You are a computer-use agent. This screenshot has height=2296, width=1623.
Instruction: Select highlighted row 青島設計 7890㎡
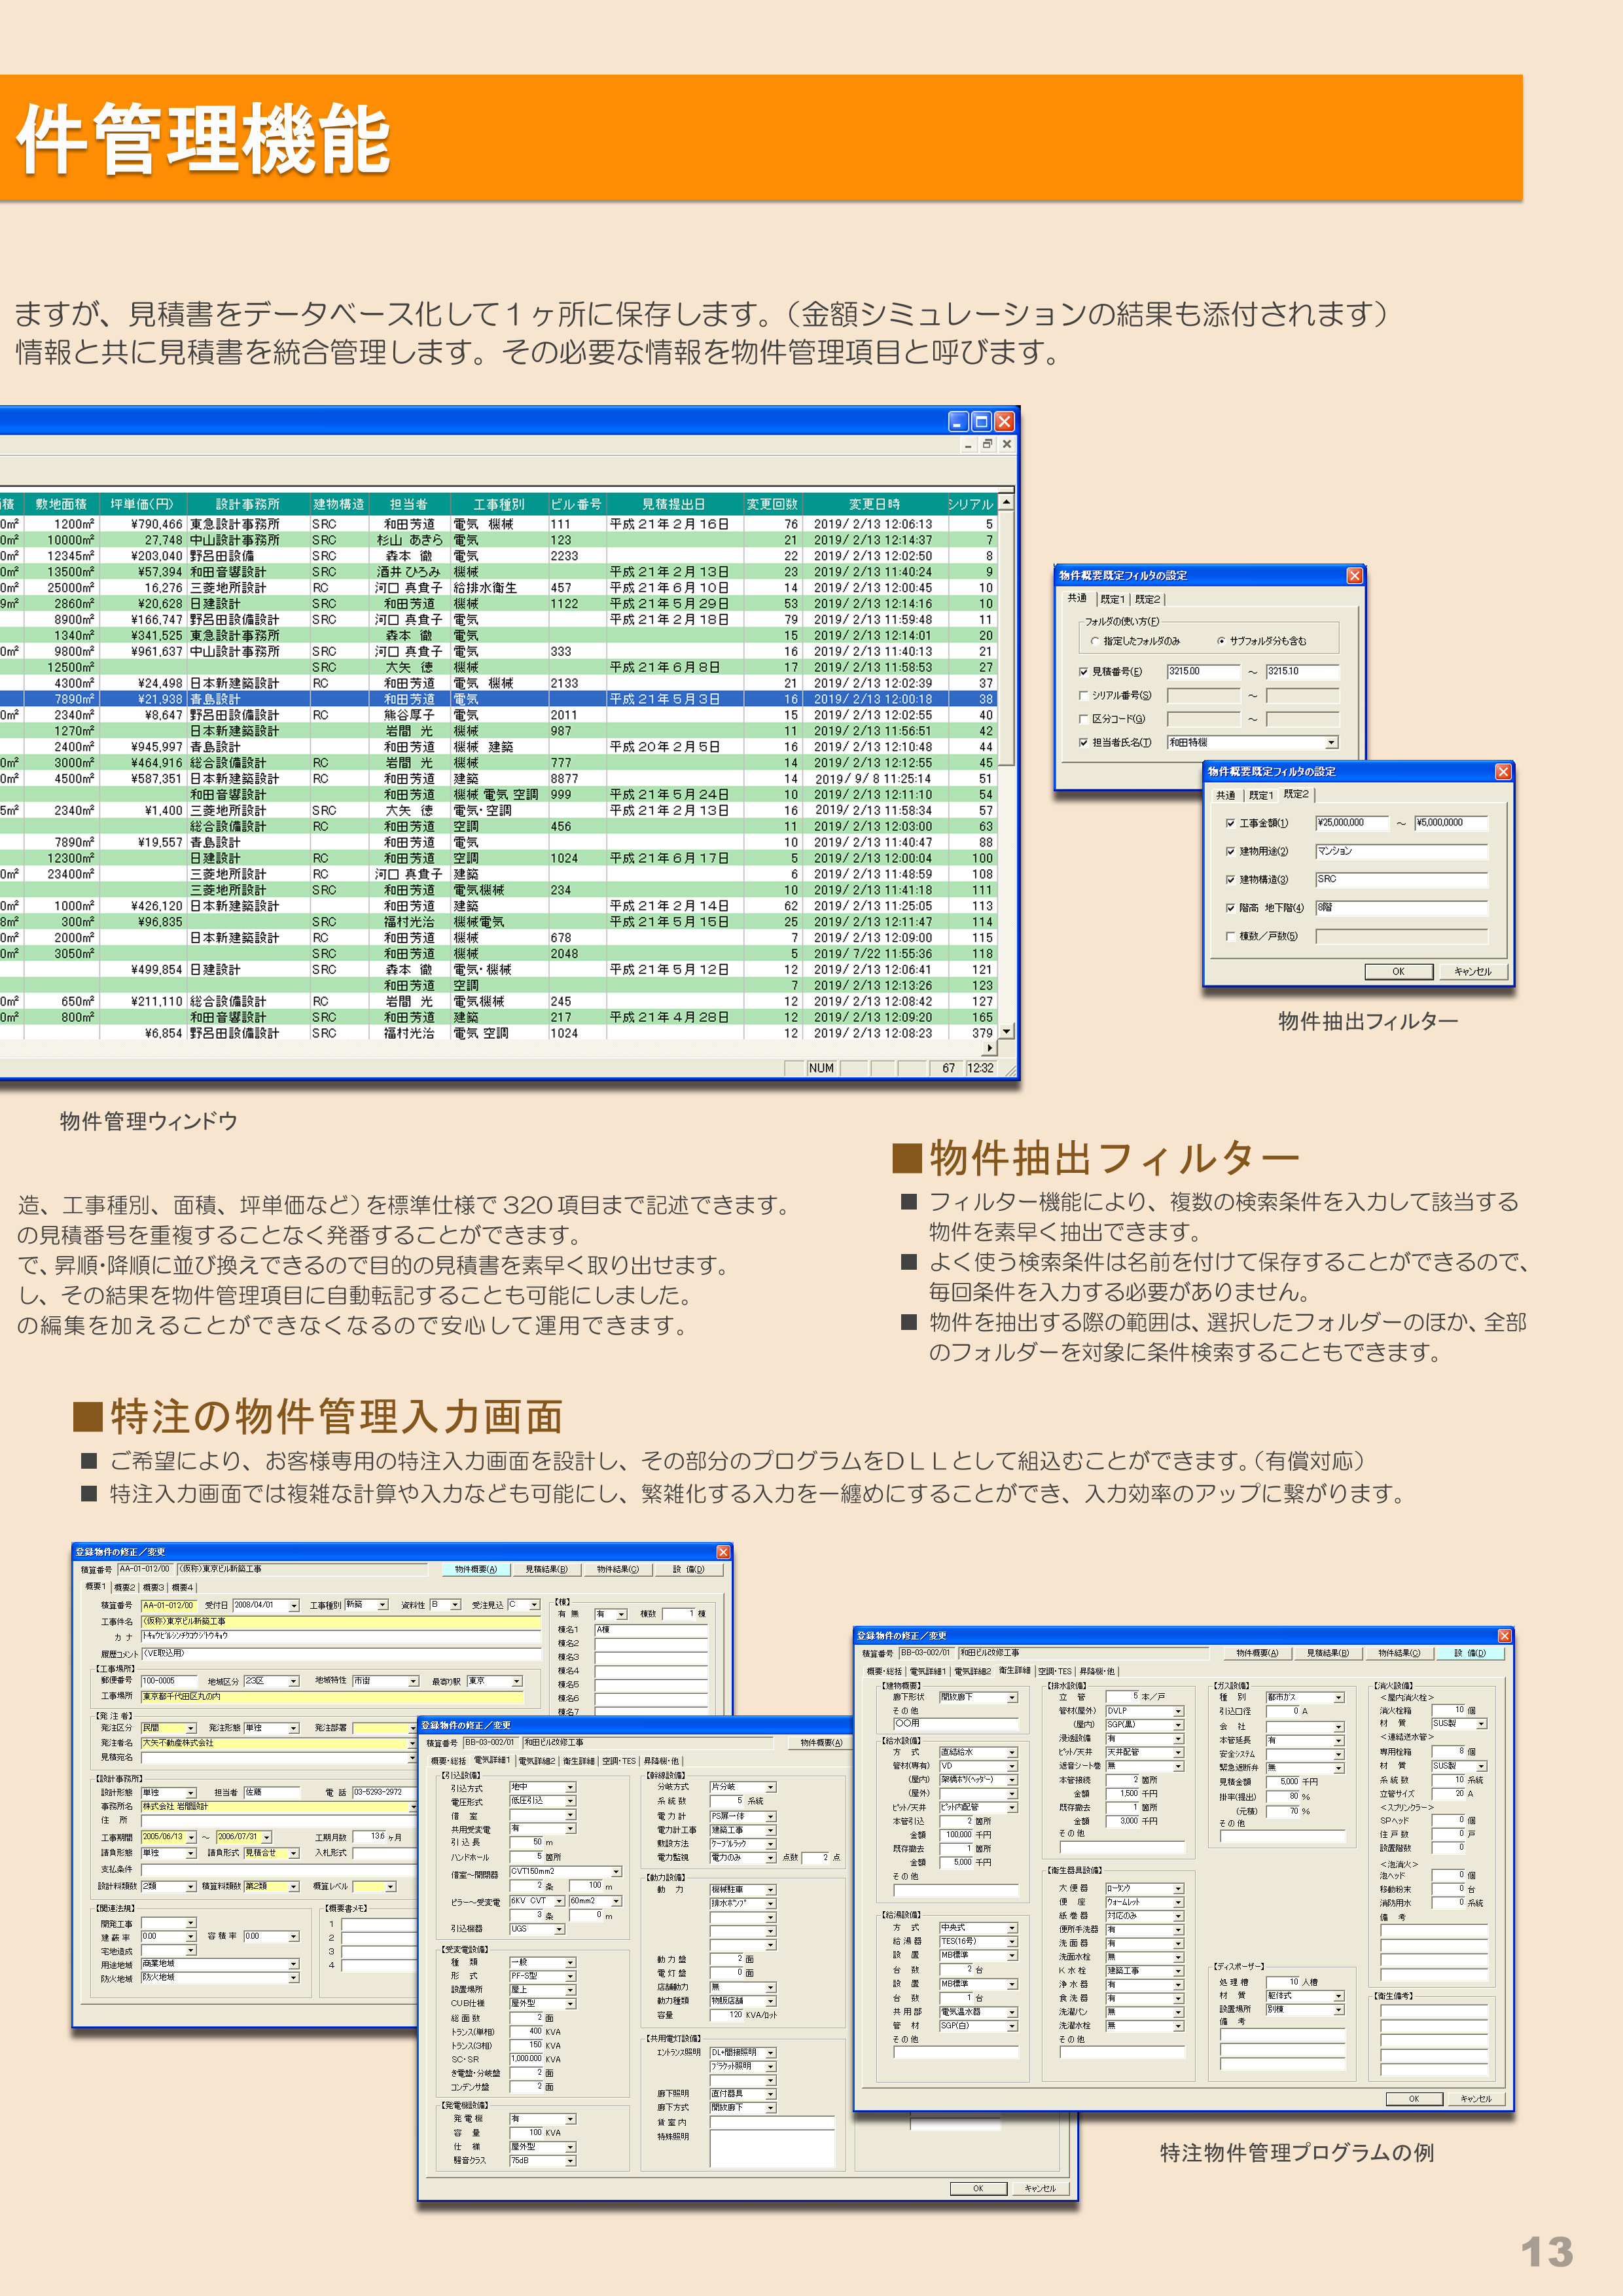point(215,699)
